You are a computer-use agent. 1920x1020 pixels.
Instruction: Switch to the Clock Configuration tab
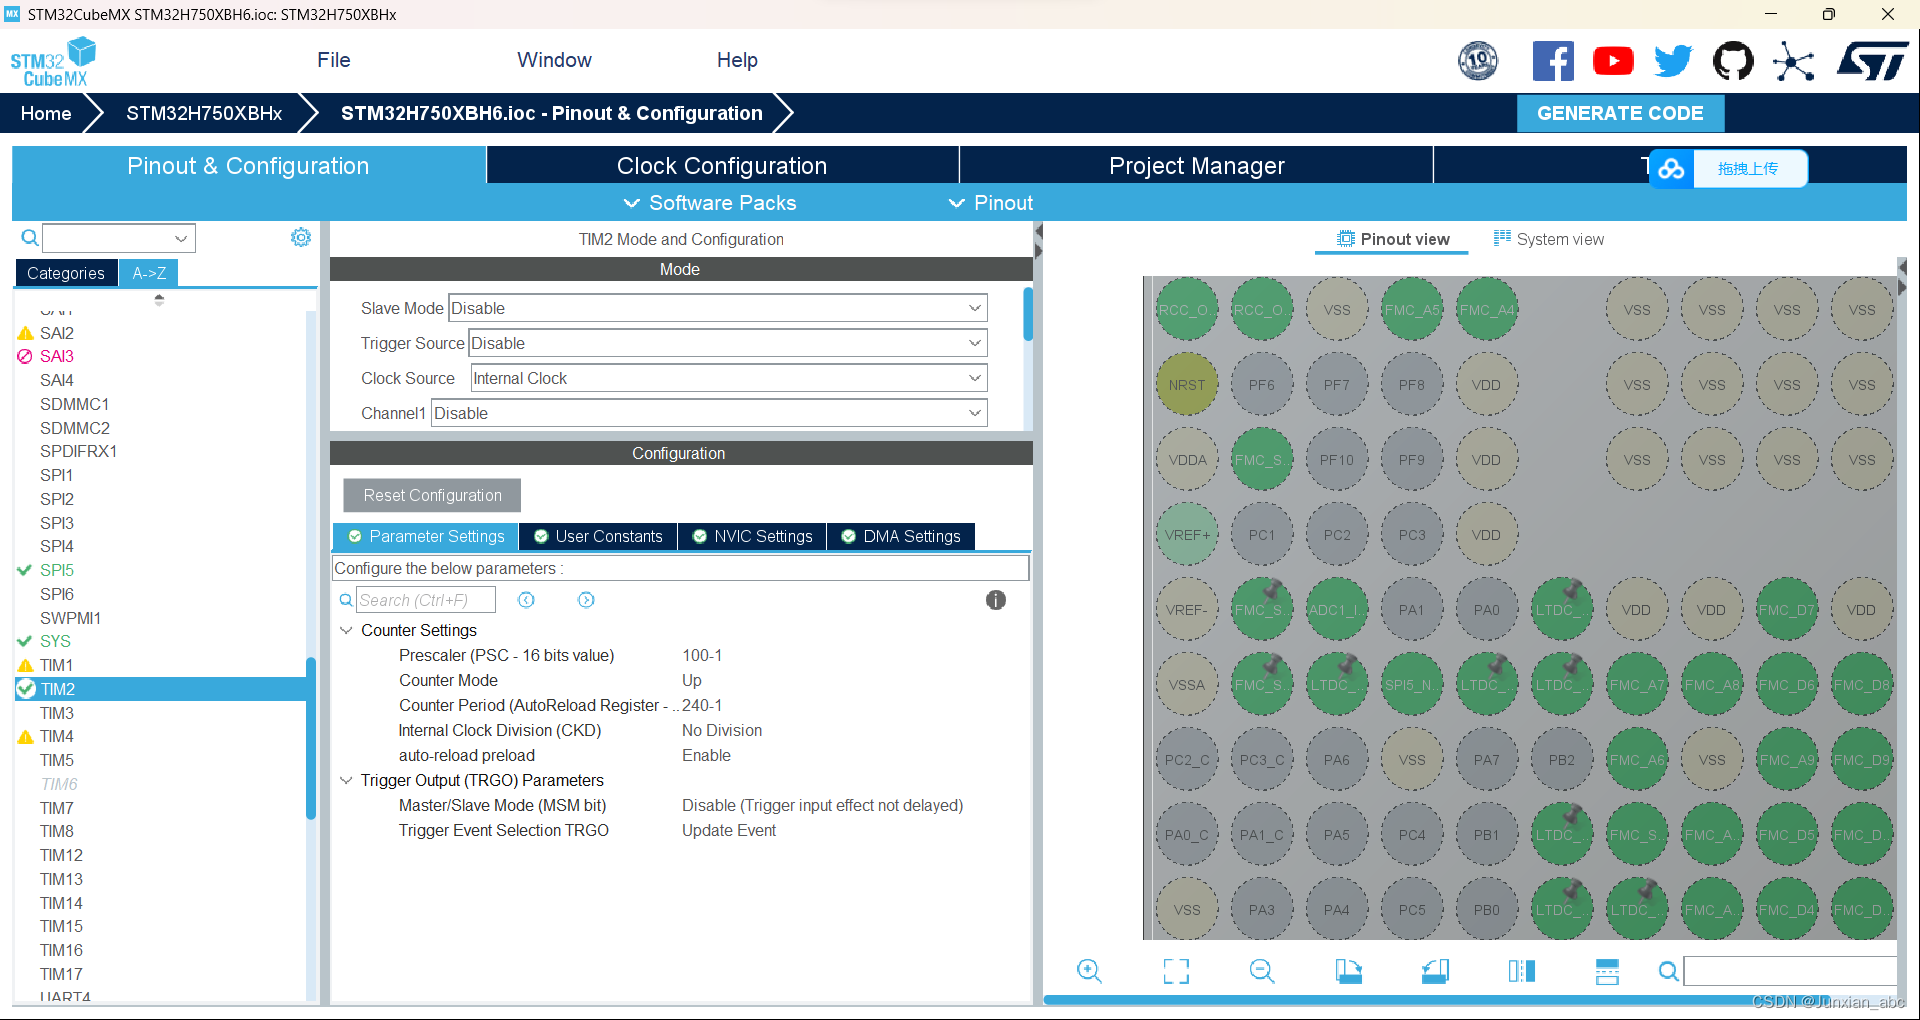click(x=722, y=166)
